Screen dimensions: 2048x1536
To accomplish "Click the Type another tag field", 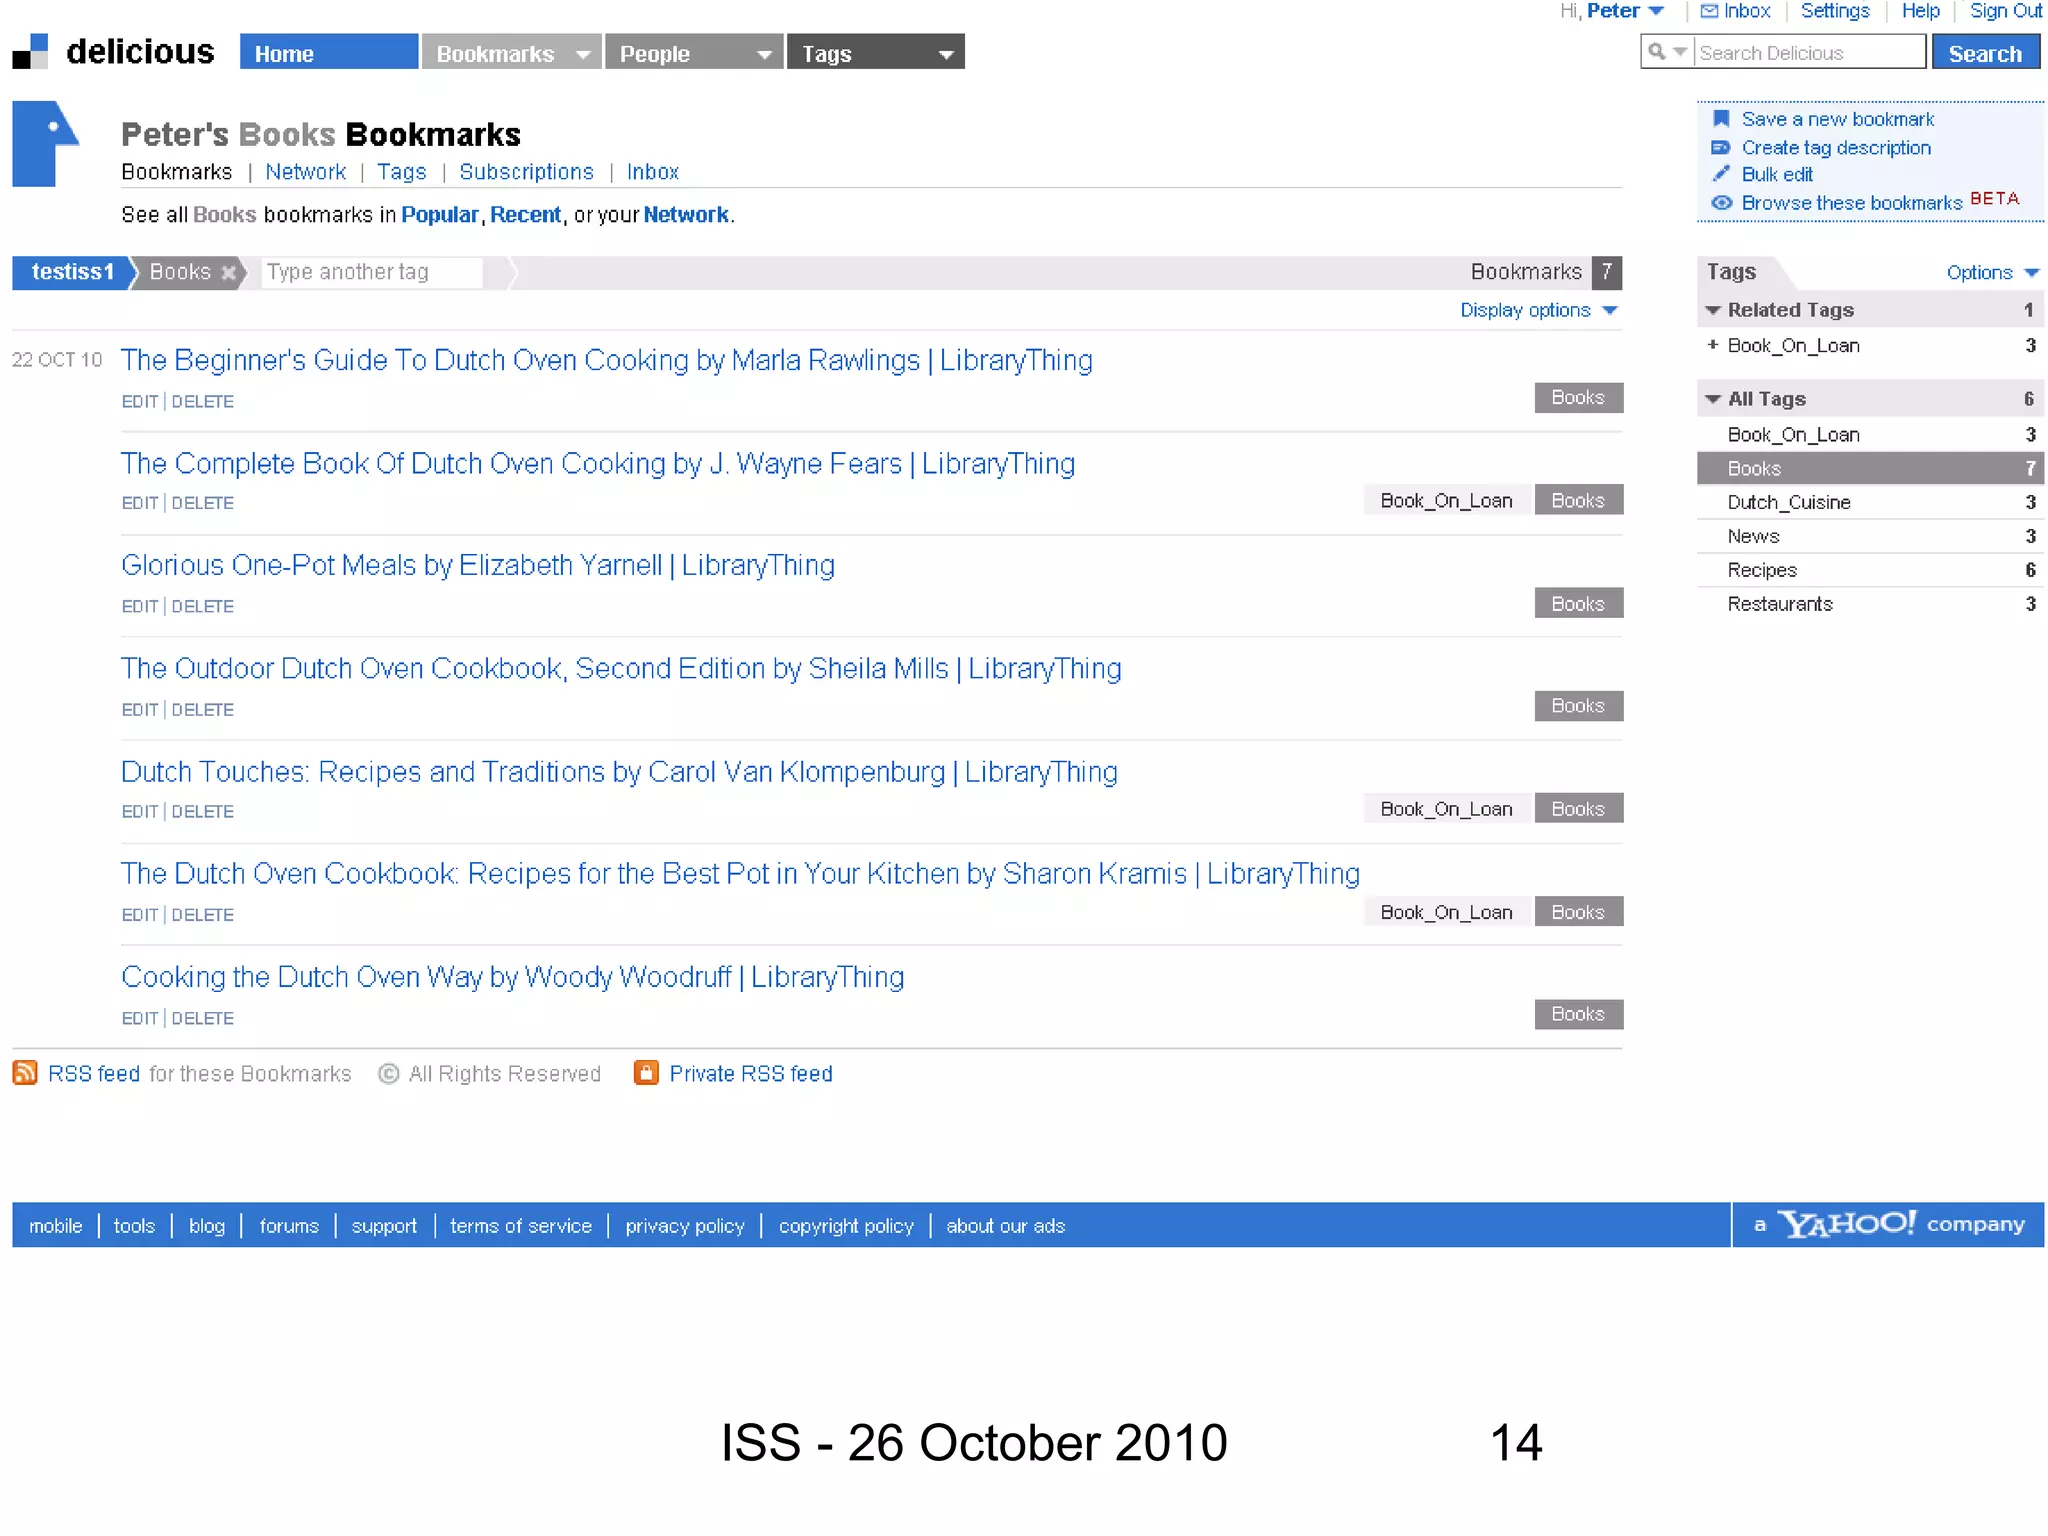I will 371,272.
